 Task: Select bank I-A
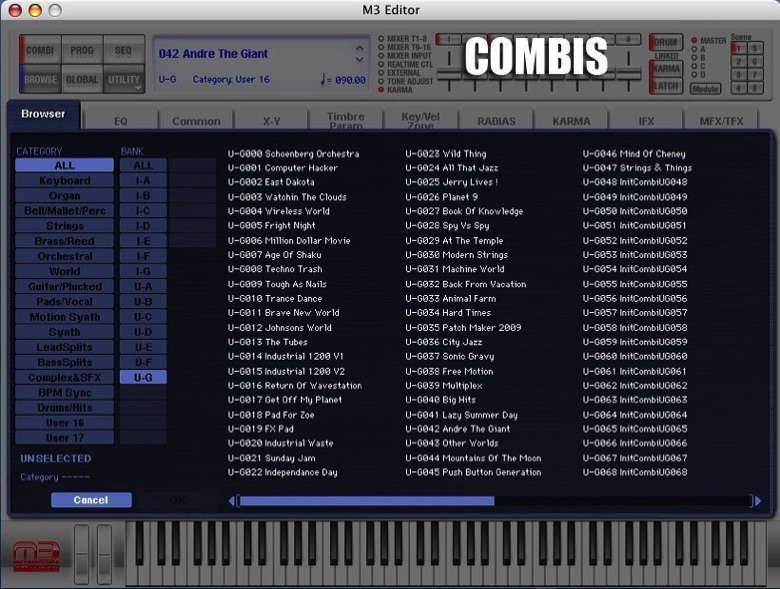click(143, 181)
